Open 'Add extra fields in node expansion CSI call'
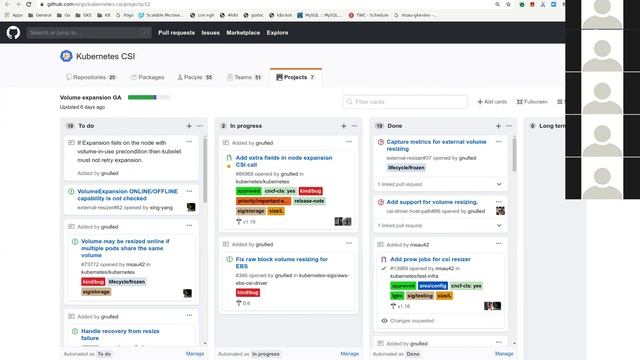This screenshot has height=360, width=640. pyautogui.click(x=284, y=161)
